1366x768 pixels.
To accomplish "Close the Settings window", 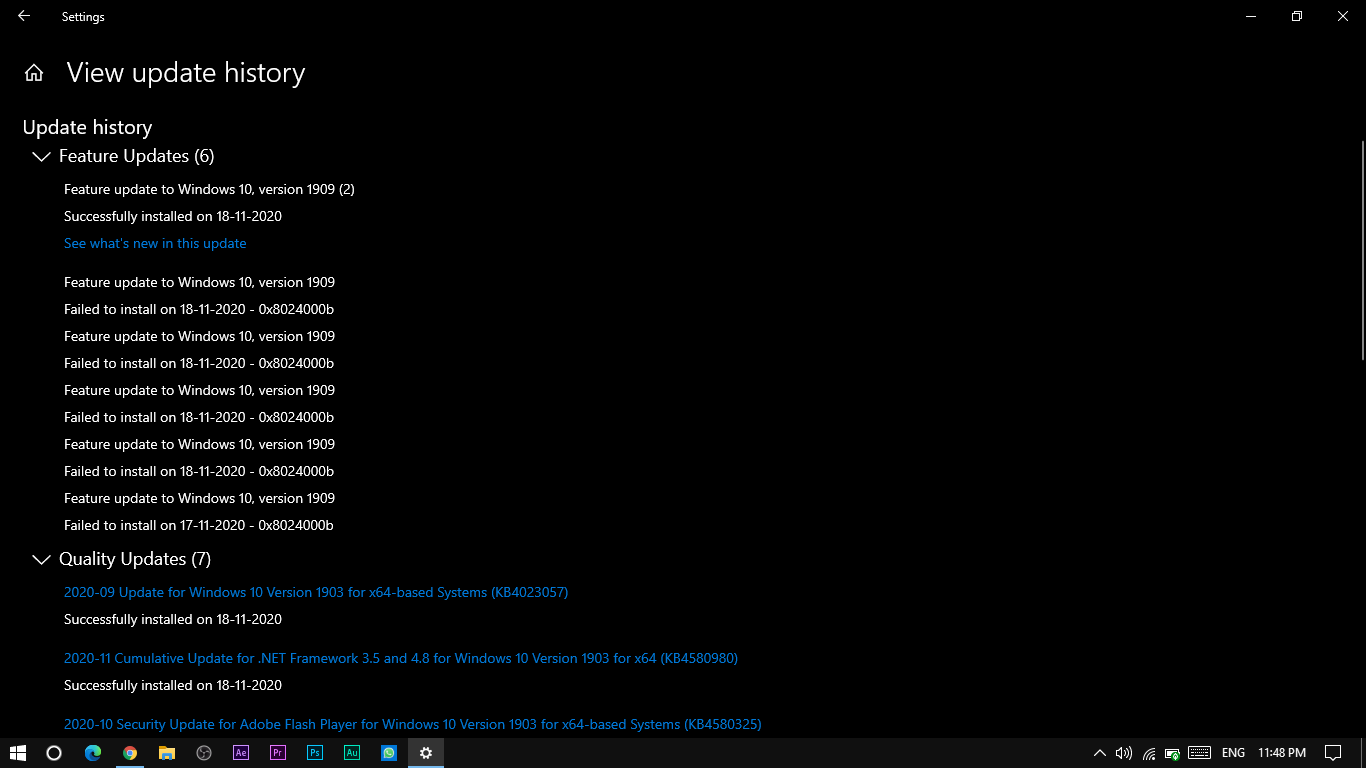I will (x=1343, y=16).
